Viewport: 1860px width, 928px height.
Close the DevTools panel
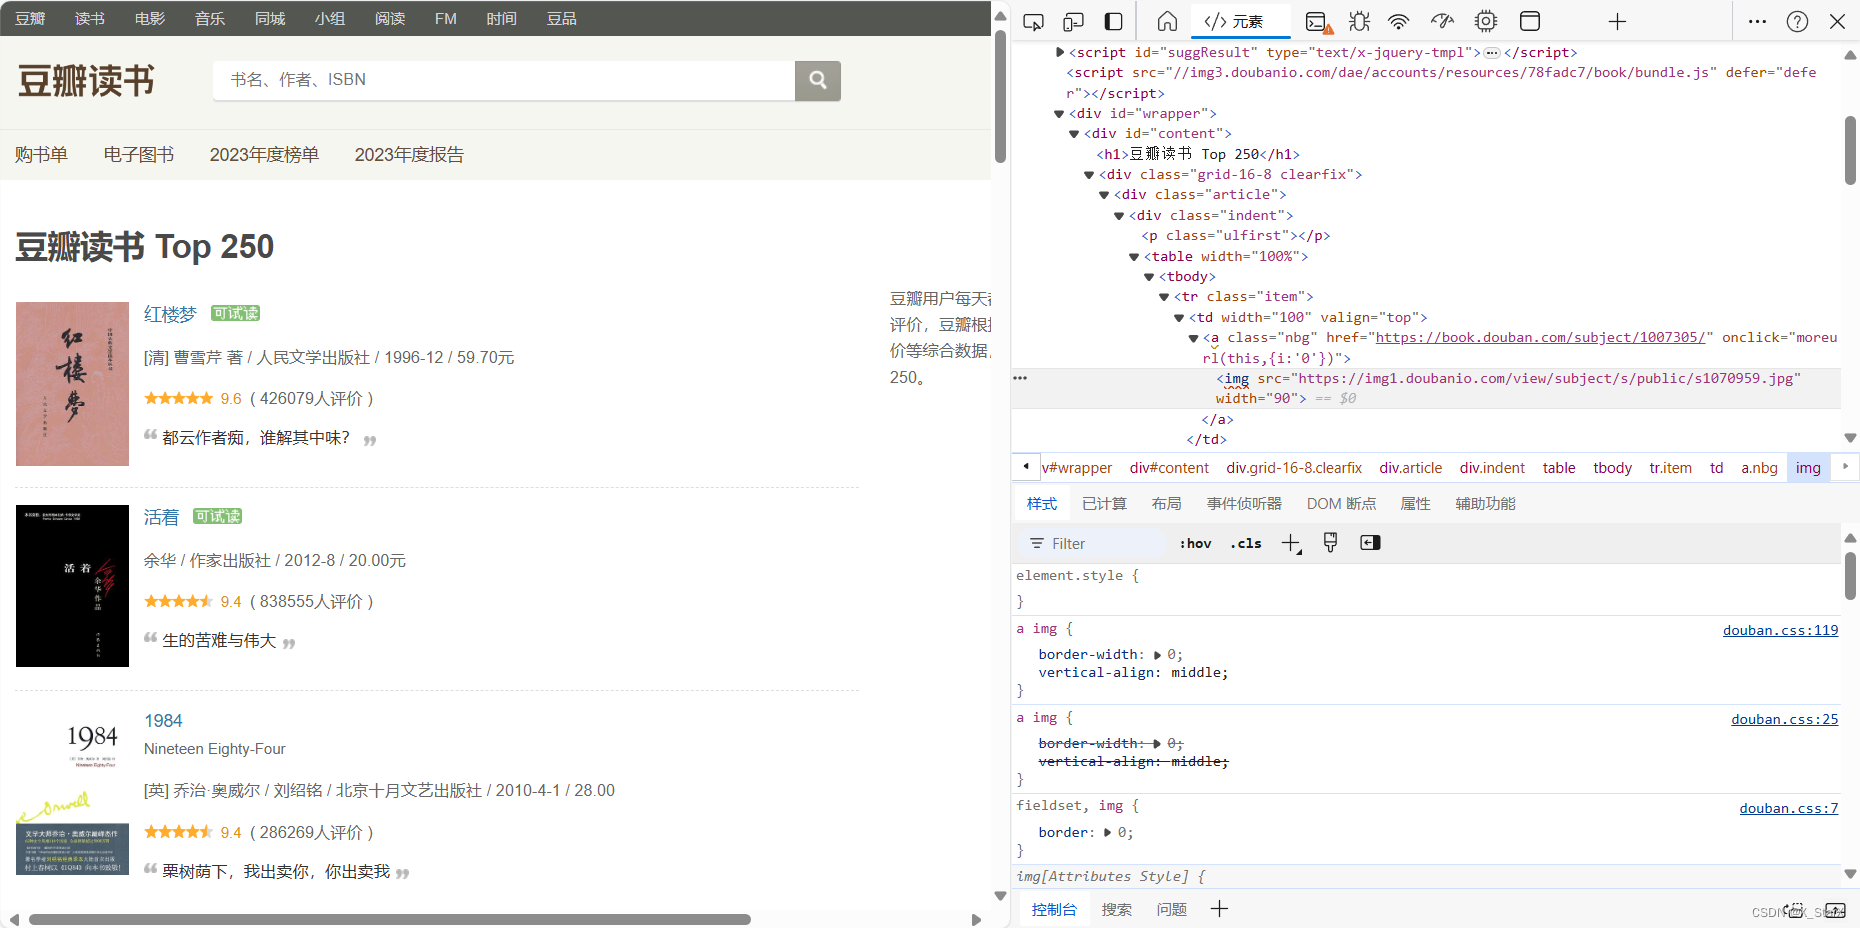click(1837, 21)
